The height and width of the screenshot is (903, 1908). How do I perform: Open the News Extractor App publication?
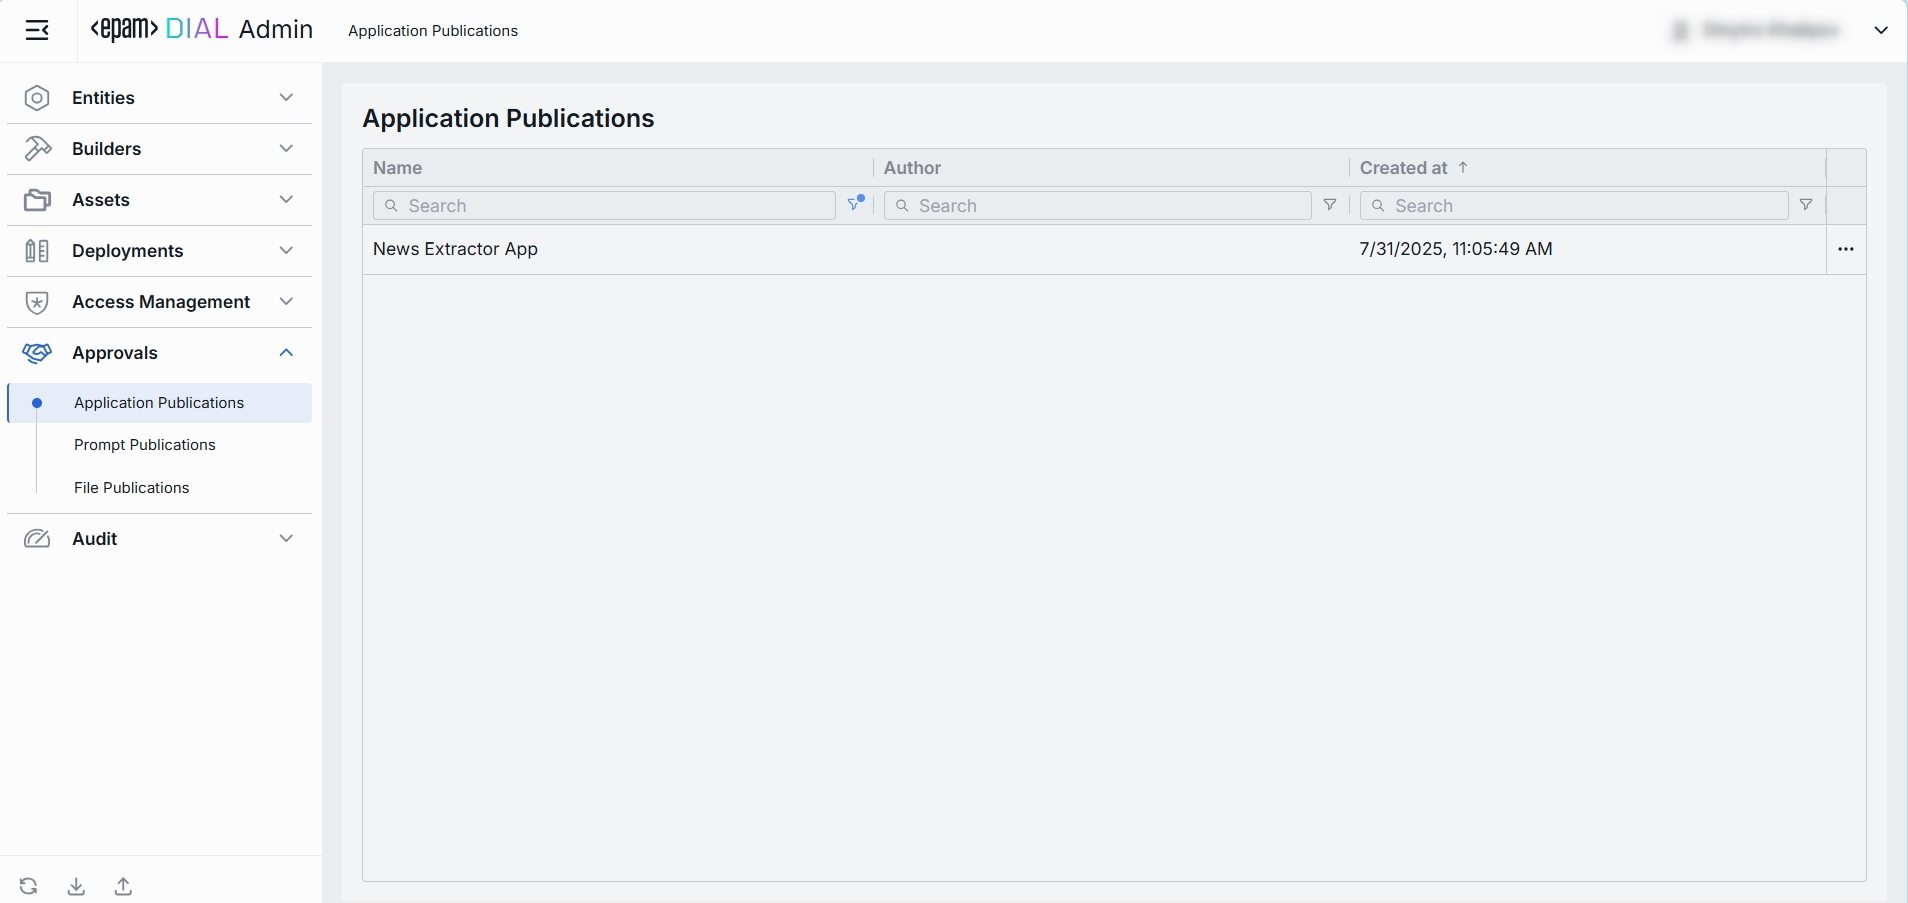tap(455, 249)
